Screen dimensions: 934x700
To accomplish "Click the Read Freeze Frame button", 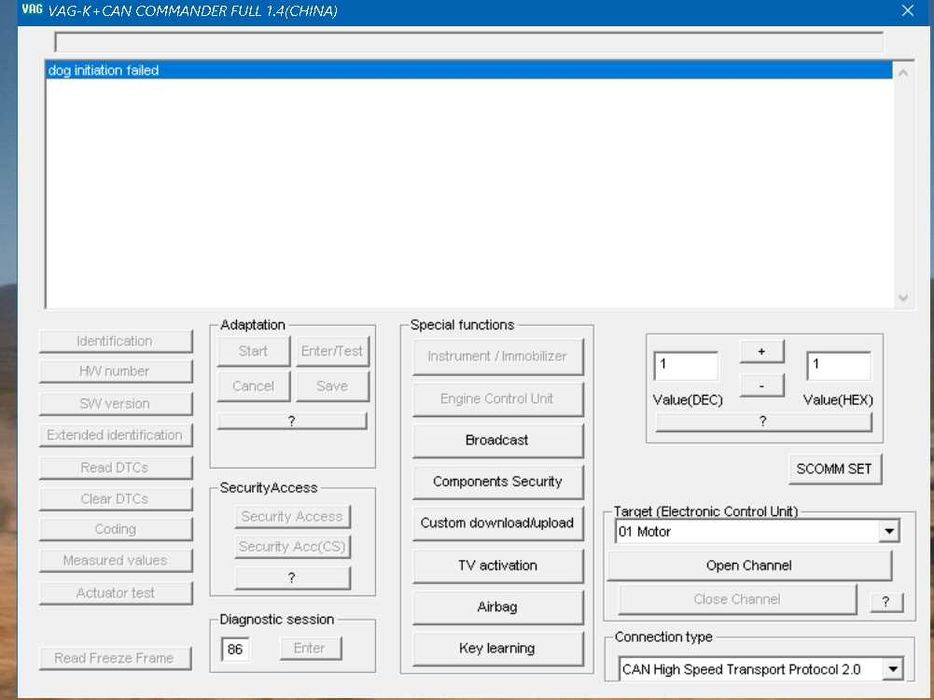I will pos(116,658).
